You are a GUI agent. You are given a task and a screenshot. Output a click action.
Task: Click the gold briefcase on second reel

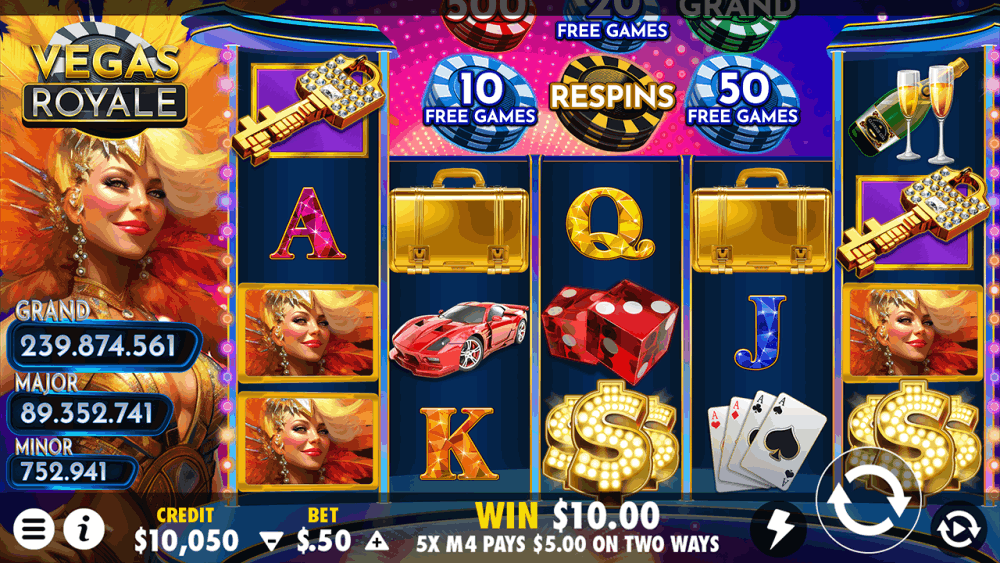(x=459, y=221)
